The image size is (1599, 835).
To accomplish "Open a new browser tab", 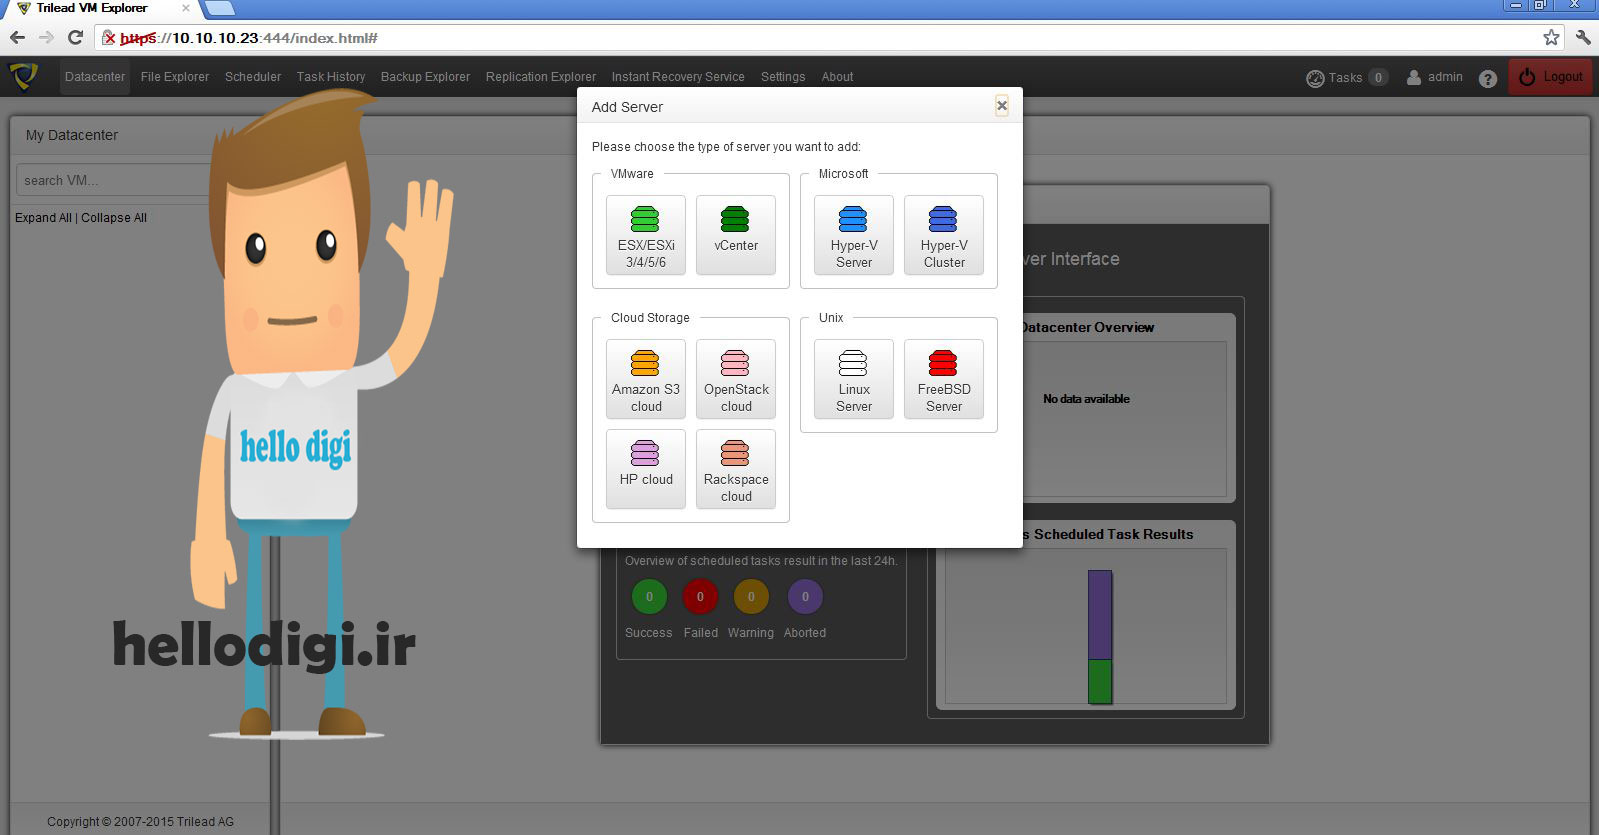I will [219, 8].
